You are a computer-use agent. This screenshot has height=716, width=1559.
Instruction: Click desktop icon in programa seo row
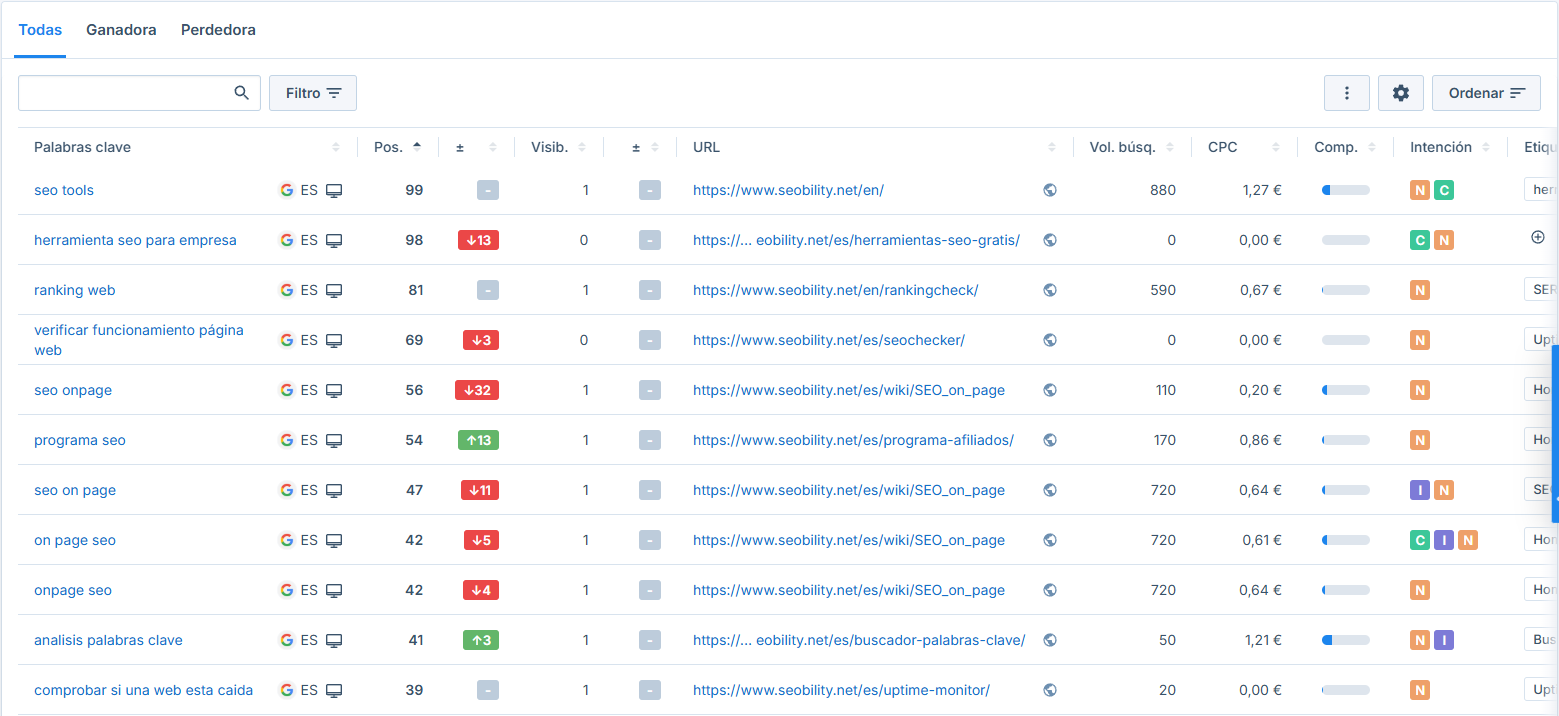click(x=334, y=440)
